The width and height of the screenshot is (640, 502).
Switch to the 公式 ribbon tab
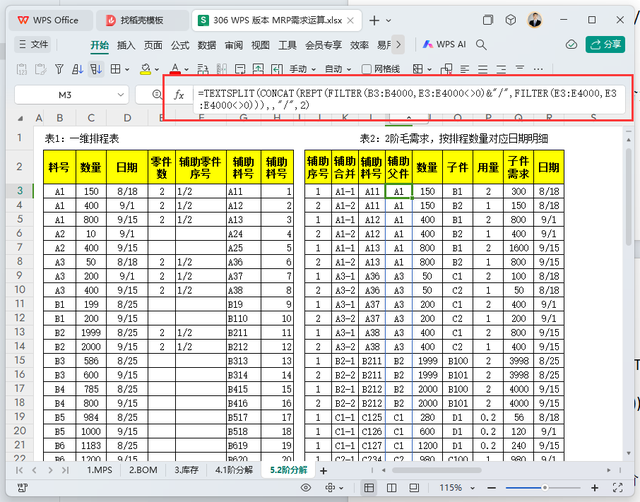tap(180, 45)
